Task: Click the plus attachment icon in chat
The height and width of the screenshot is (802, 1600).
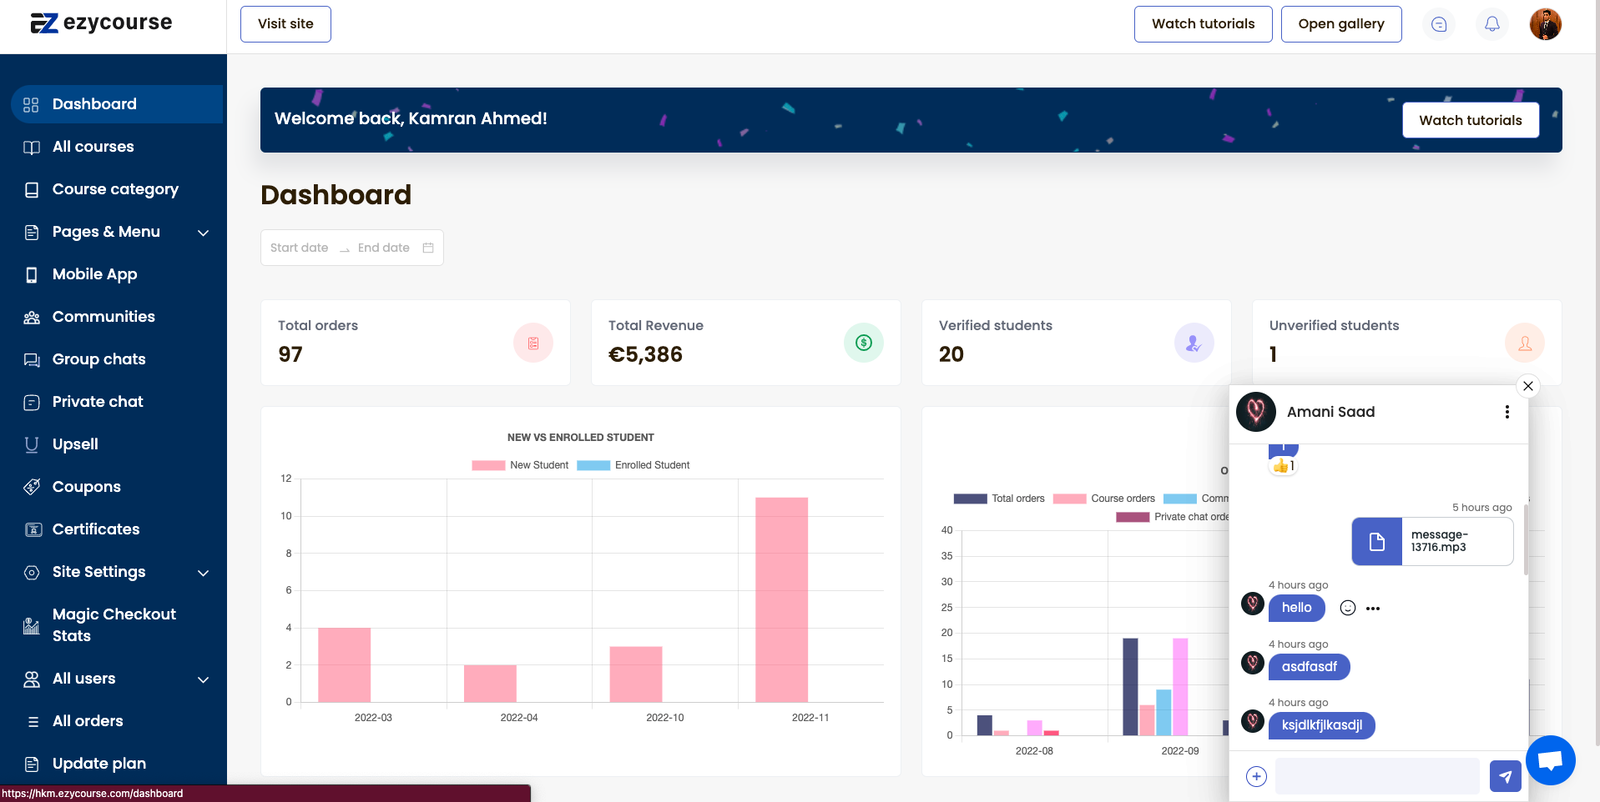Action: click(x=1256, y=776)
